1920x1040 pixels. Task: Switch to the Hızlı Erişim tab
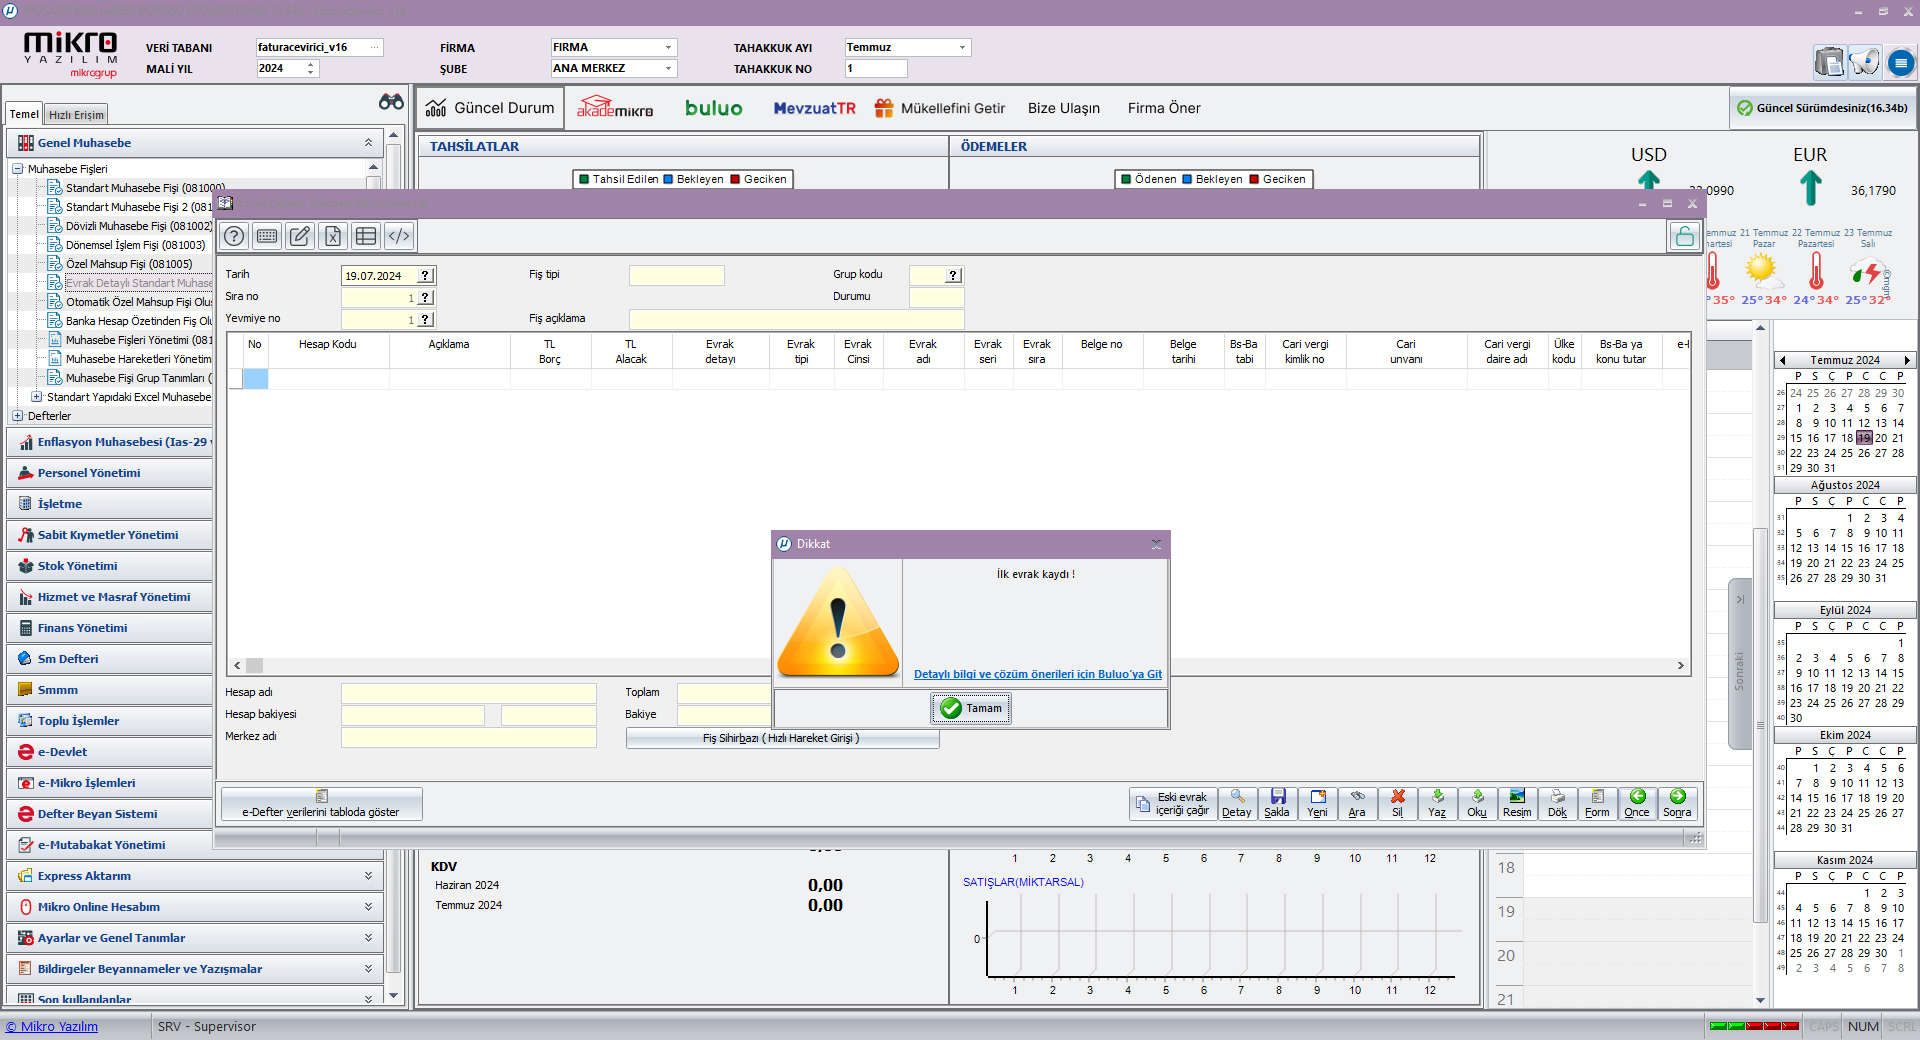pos(76,115)
